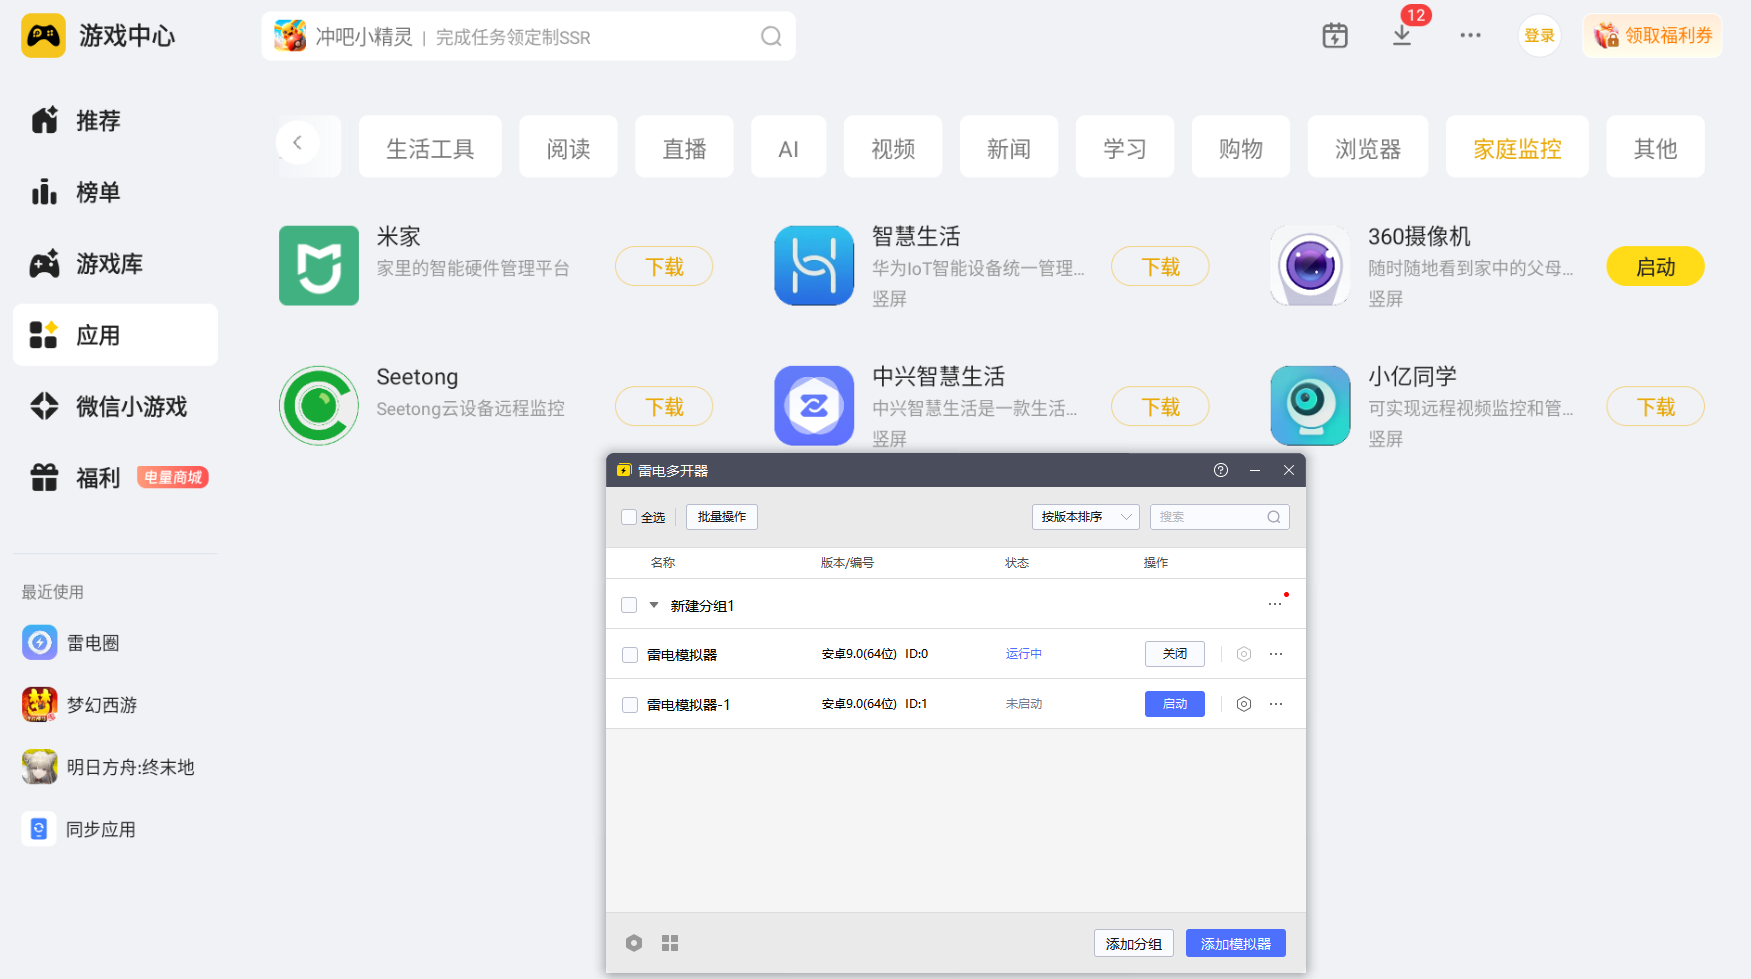The width and height of the screenshot is (1751, 979).
Task: Switch to grid view in 雷电多开器
Action: coord(670,943)
